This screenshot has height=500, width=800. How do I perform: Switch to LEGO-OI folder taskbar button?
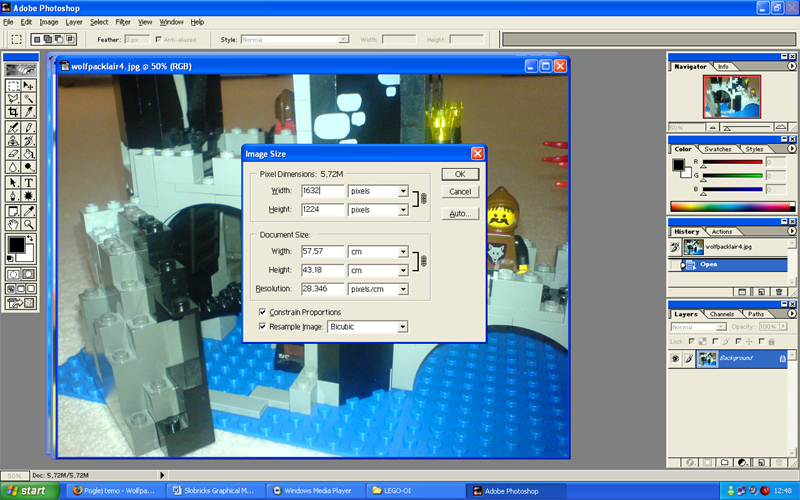coord(416,491)
